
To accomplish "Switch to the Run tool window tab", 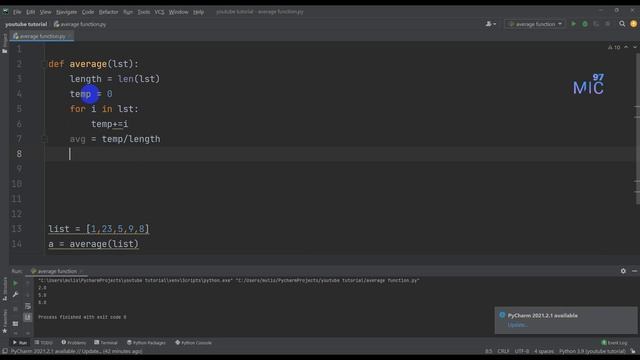I will (x=20, y=342).
